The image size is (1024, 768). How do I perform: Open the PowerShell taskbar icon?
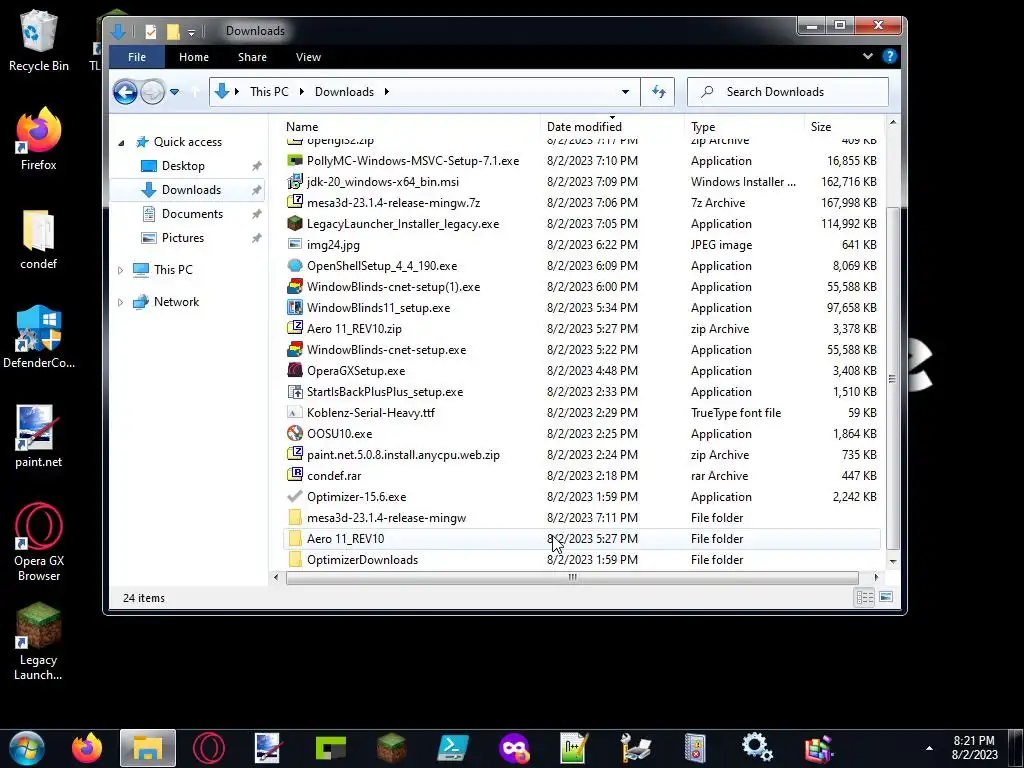[x=453, y=748]
